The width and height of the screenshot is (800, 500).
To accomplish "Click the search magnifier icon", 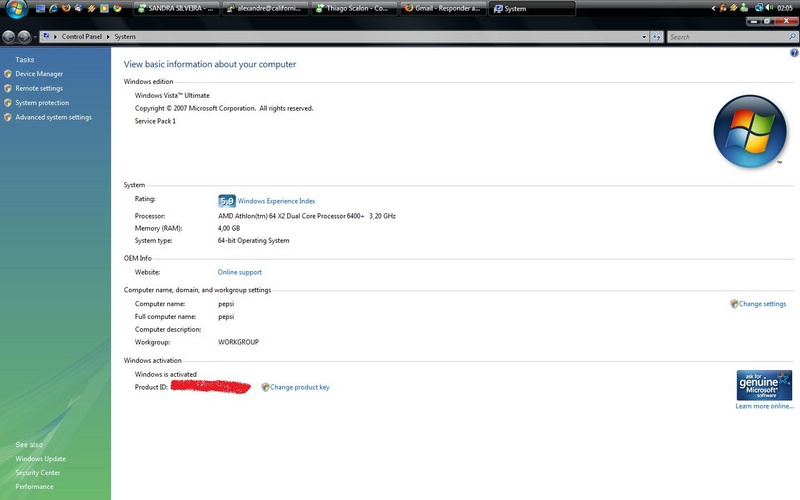I will click(x=792, y=37).
